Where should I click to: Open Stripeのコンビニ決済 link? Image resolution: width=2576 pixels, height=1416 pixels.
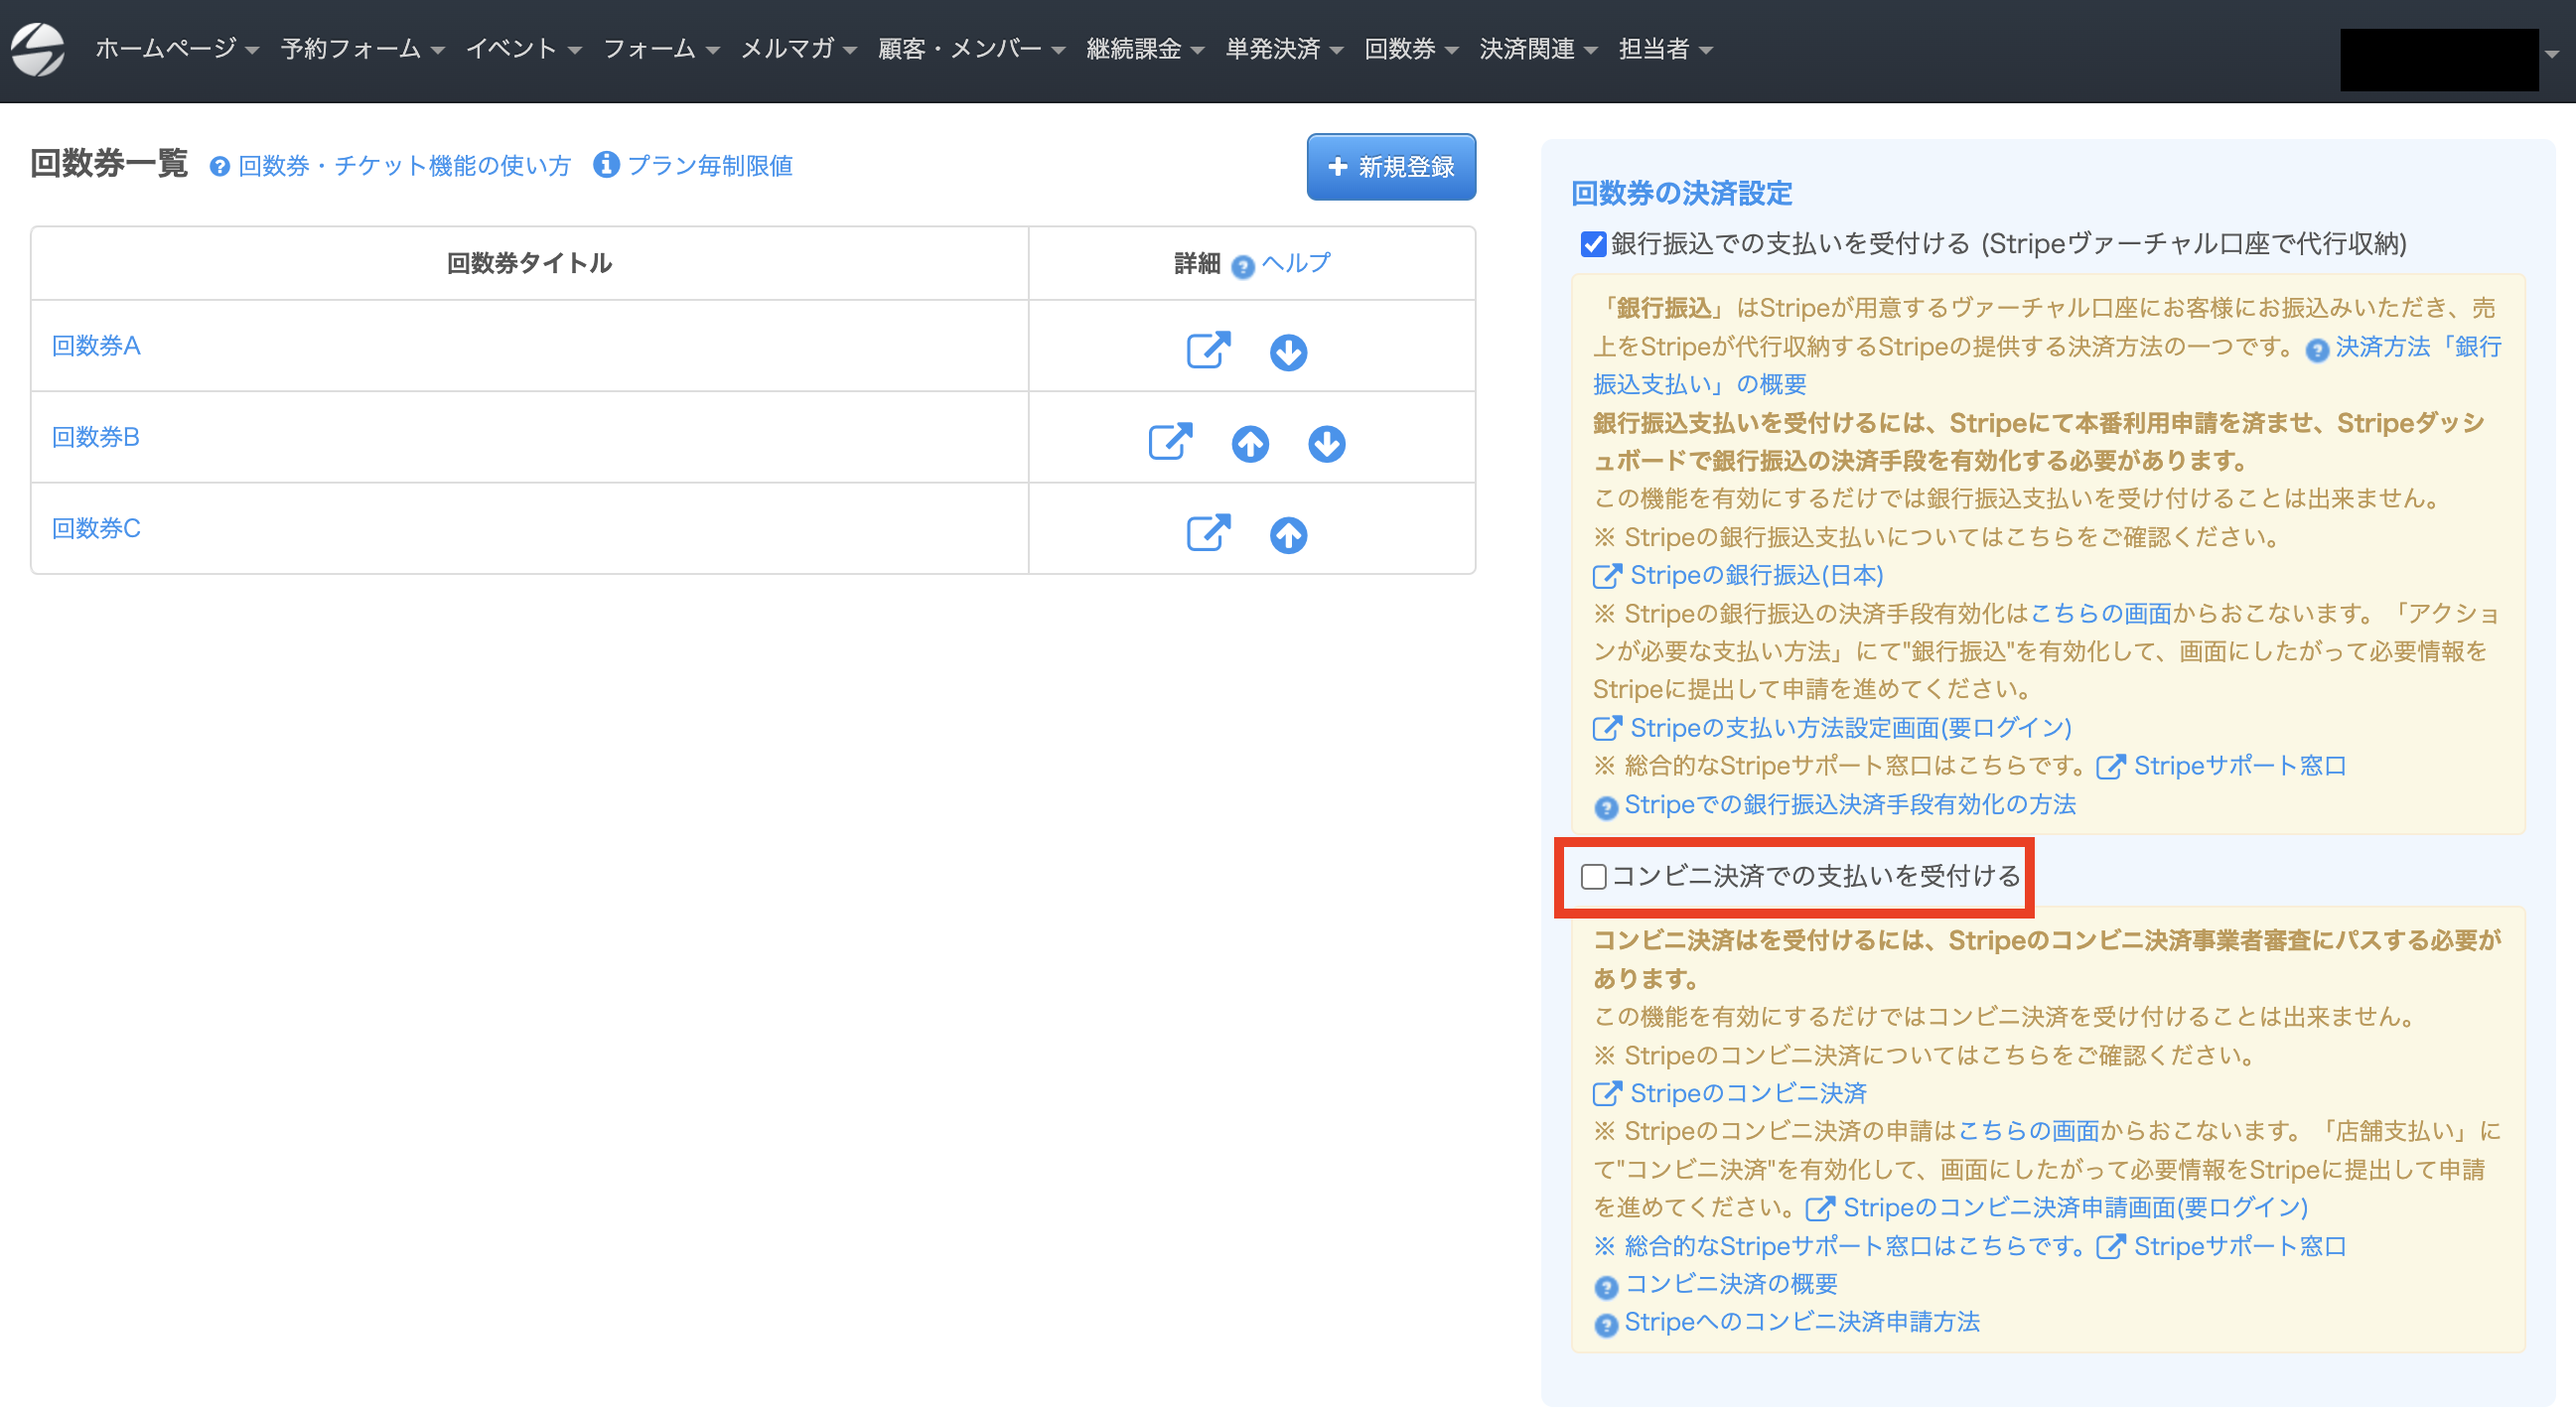point(1749,1093)
